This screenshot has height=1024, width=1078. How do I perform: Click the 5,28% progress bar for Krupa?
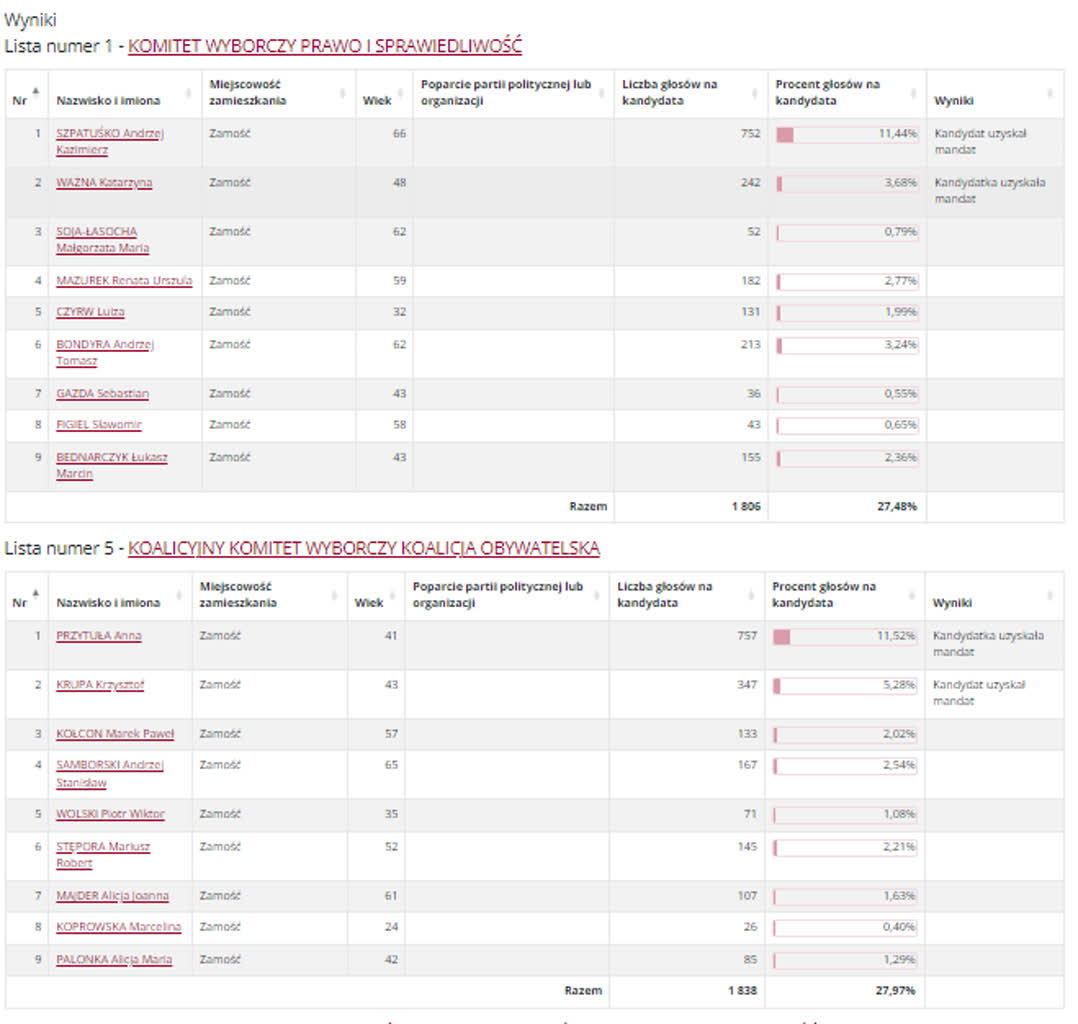[844, 686]
